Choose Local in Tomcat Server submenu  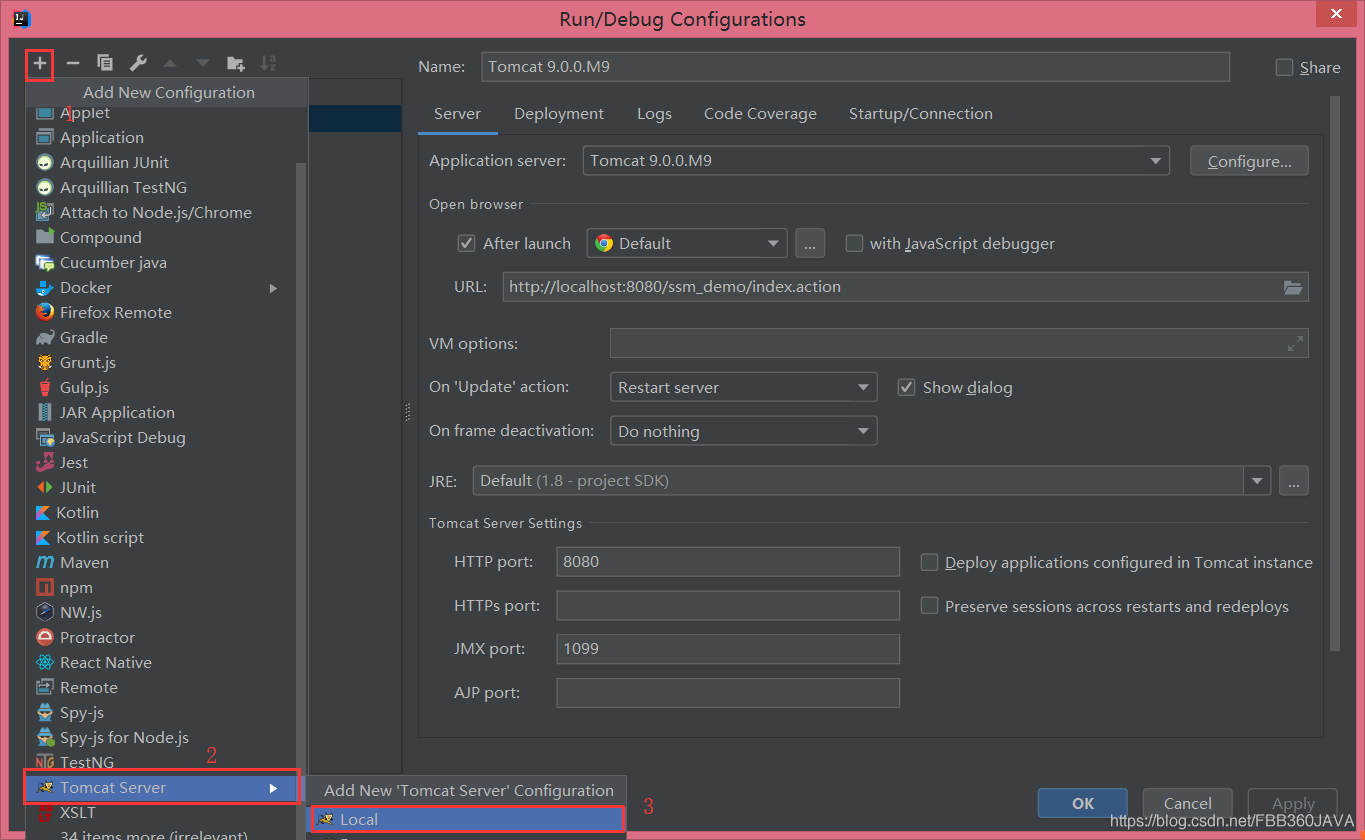[x=466, y=819]
